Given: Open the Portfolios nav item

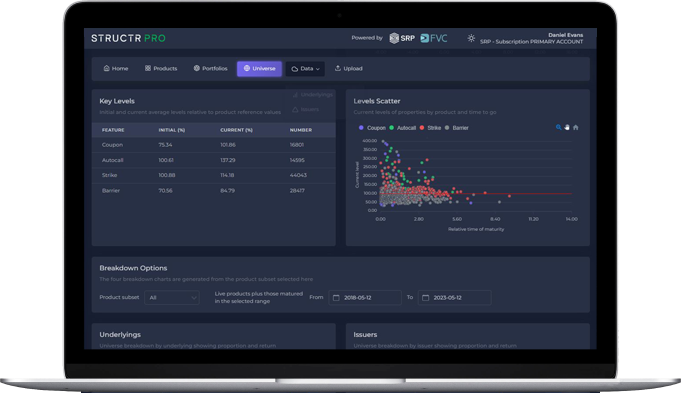Looking at the screenshot, I should pos(210,69).
